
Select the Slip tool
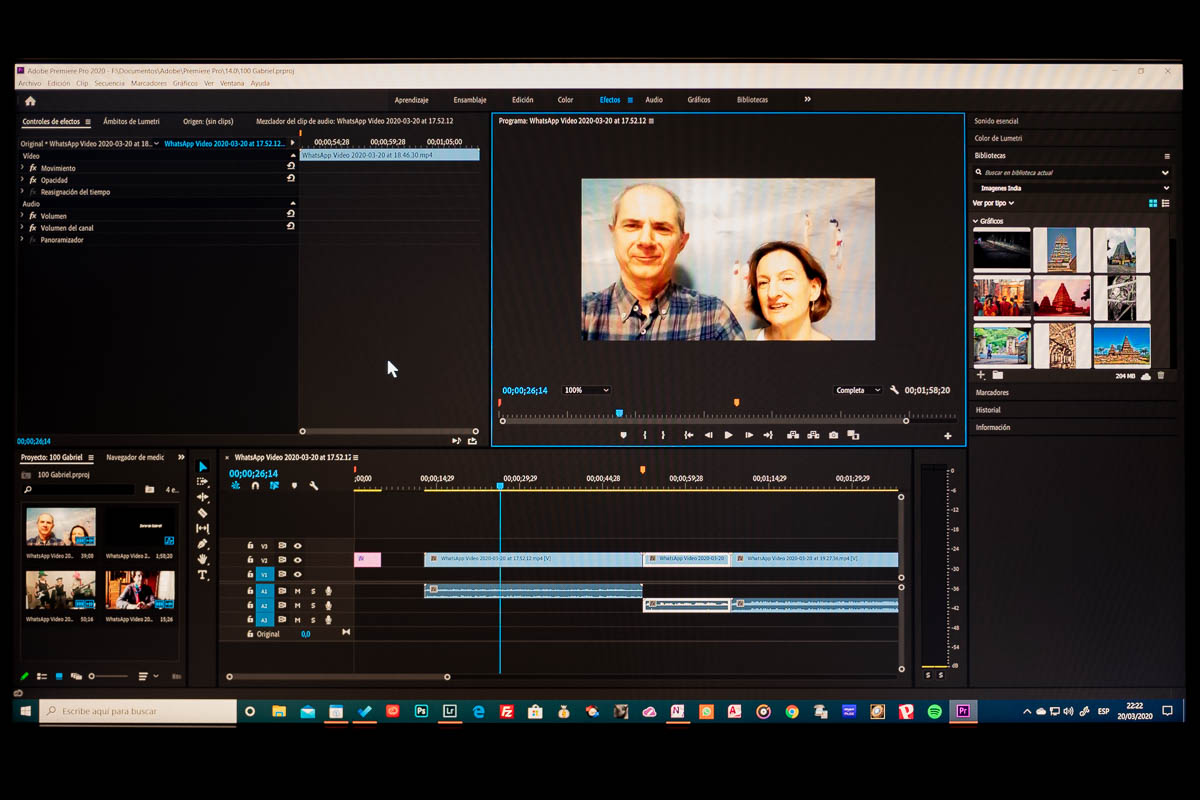(203, 528)
